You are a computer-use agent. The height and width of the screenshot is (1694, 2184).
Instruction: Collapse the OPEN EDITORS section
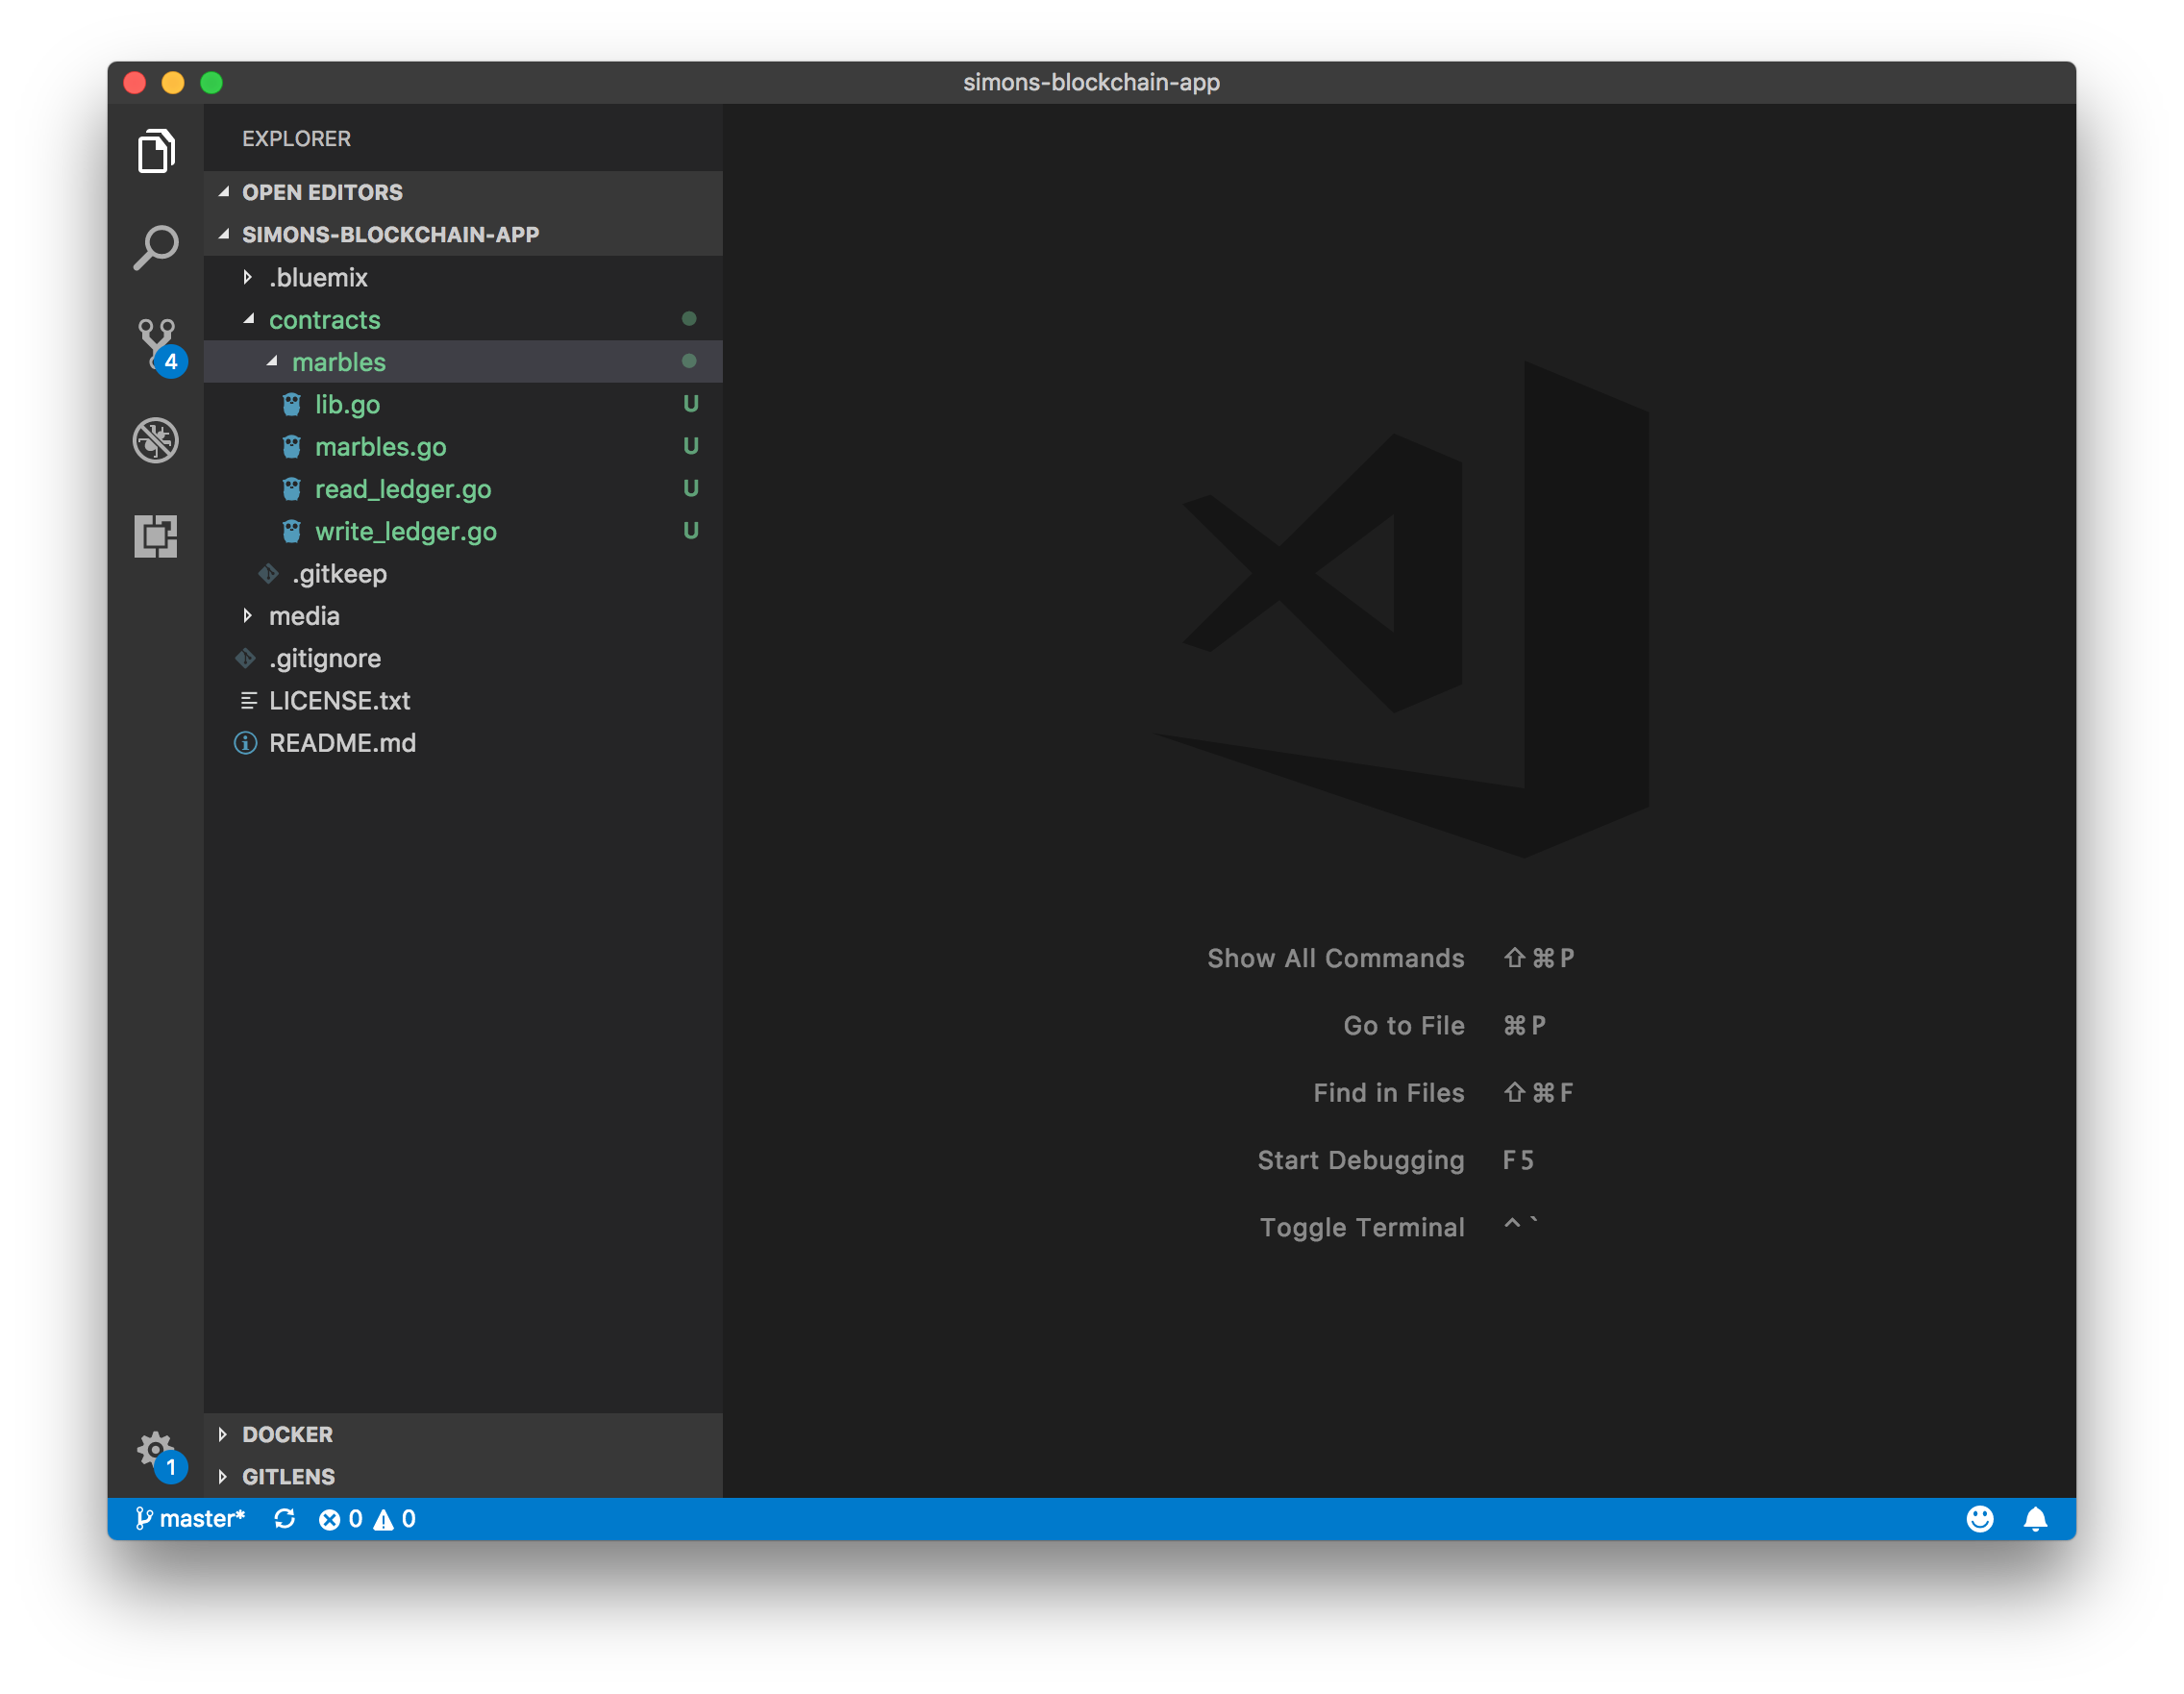click(322, 192)
